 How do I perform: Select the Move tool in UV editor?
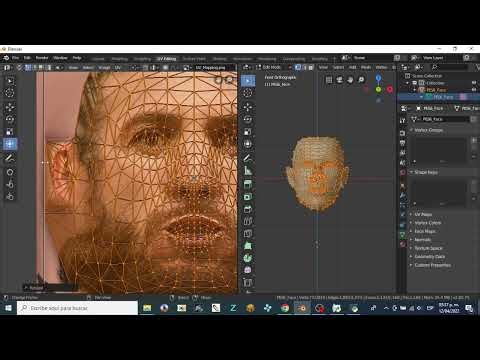[x=10, y=107]
